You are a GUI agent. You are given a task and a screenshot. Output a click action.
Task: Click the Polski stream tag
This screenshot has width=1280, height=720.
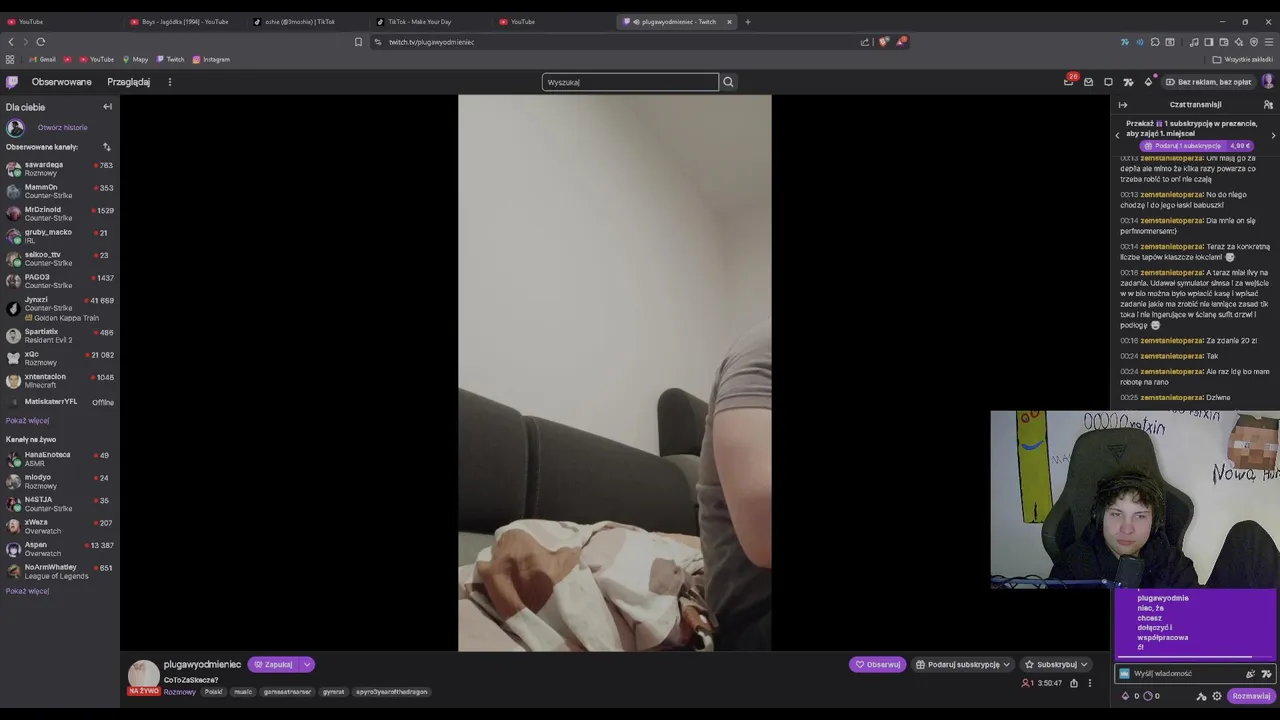tap(214, 692)
